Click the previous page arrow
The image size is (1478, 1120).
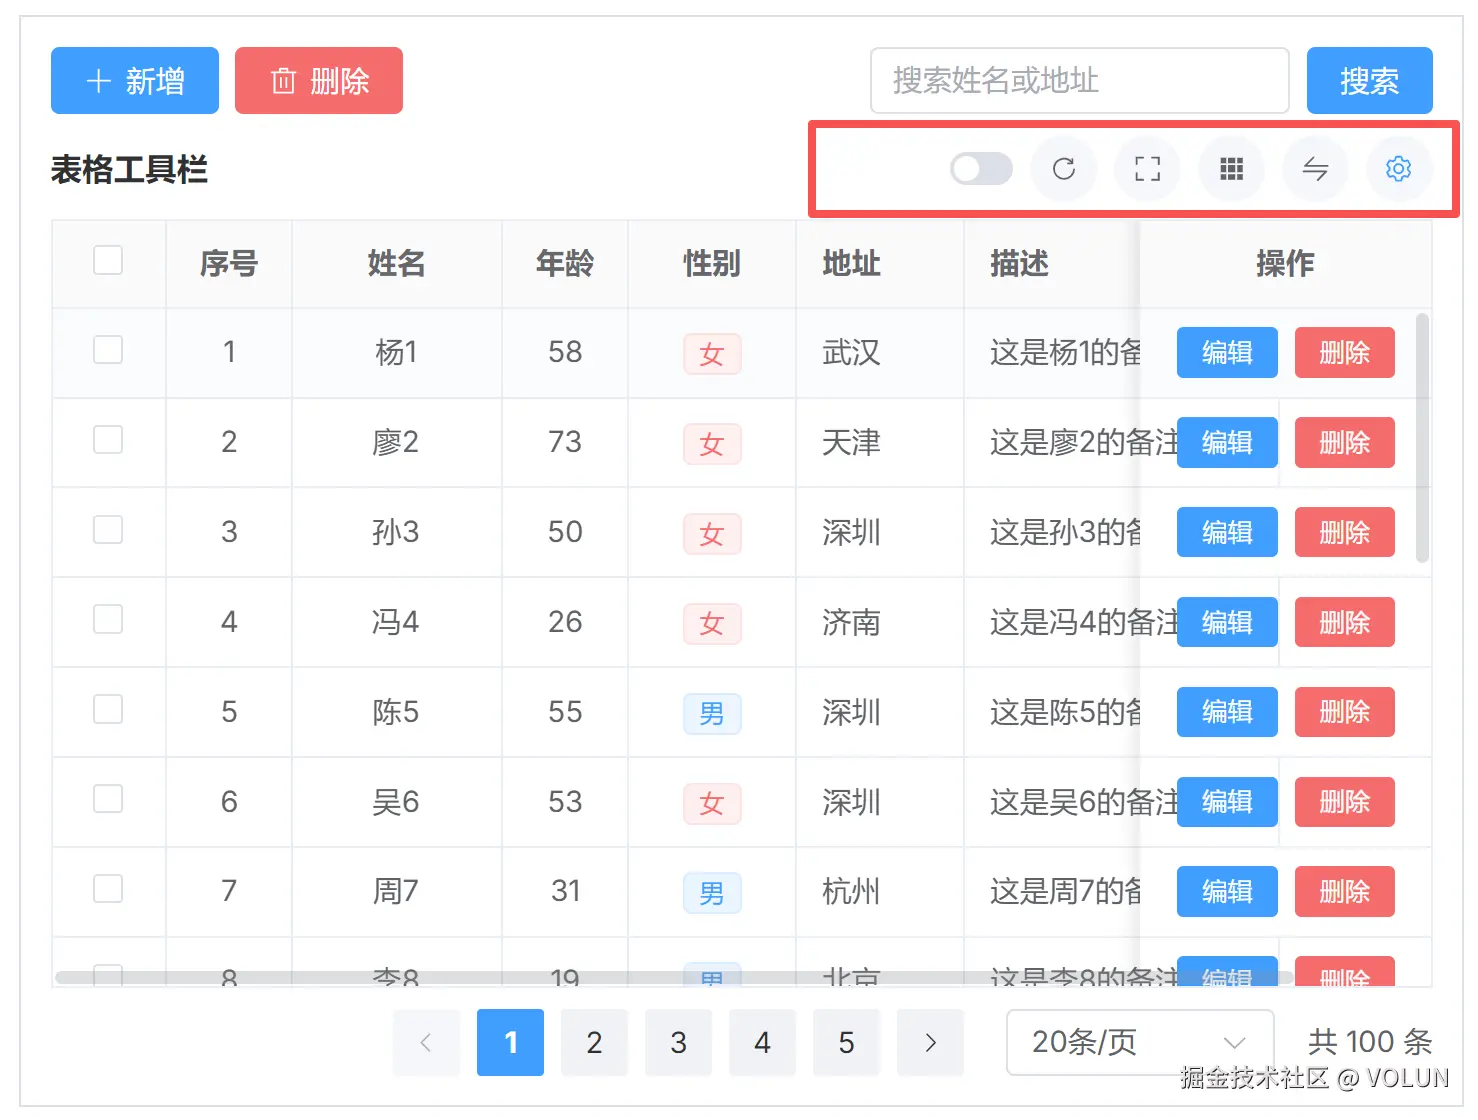click(x=426, y=1043)
